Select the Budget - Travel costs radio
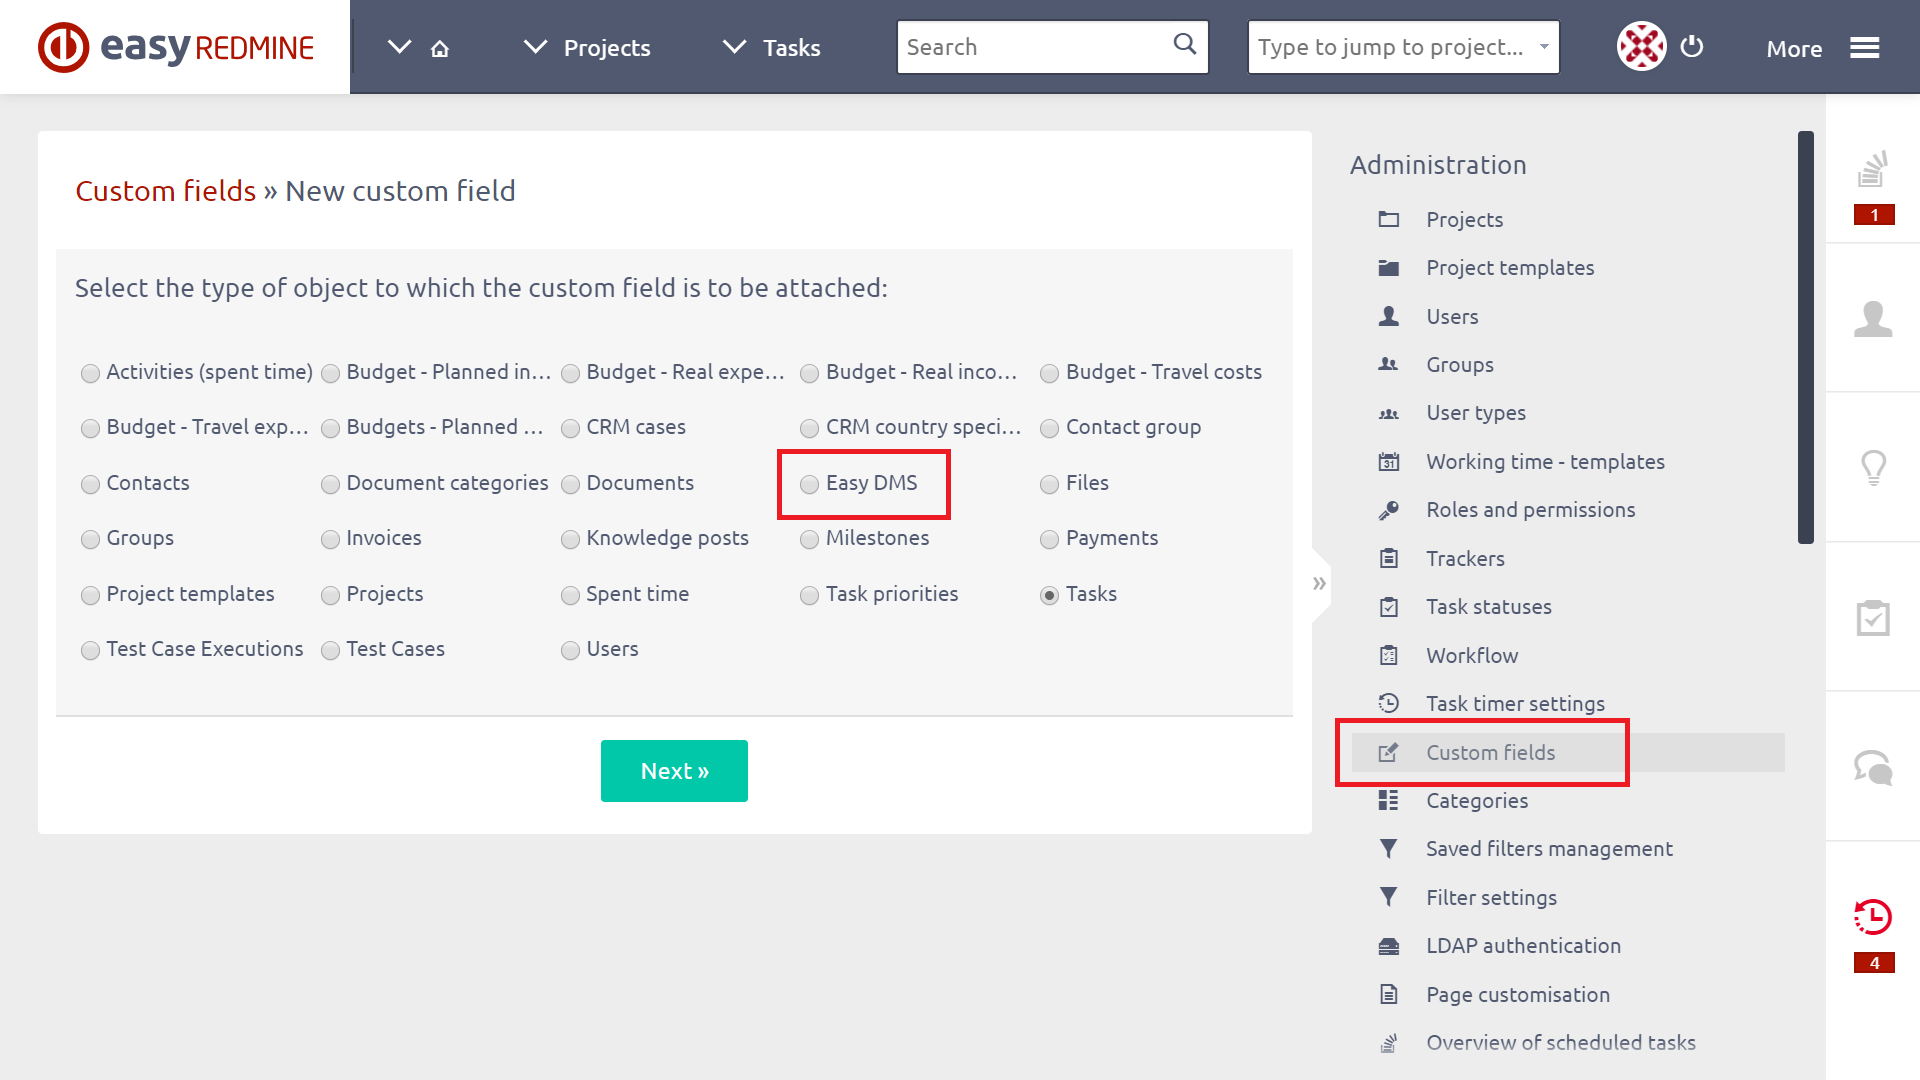The image size is (1920, 1080). coord(1049,373)
